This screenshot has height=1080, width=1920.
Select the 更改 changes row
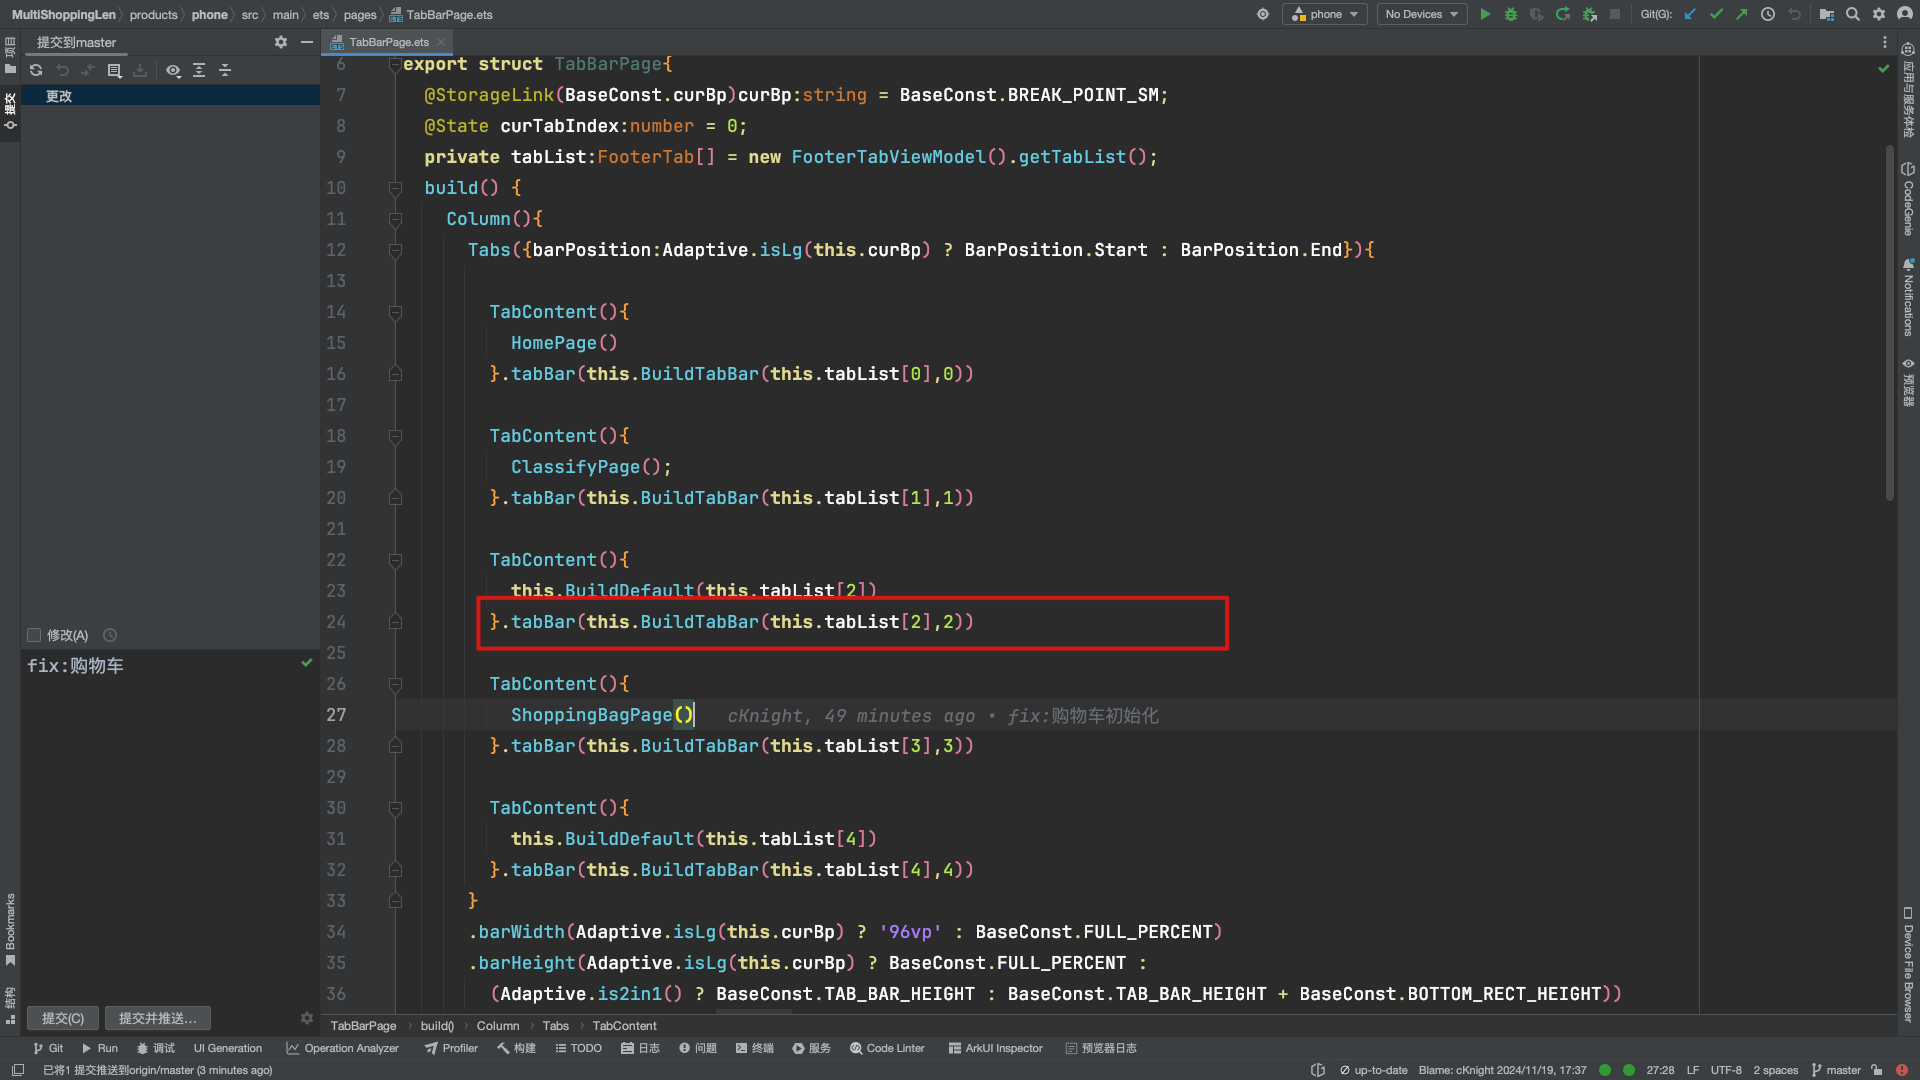pos(170,96)
